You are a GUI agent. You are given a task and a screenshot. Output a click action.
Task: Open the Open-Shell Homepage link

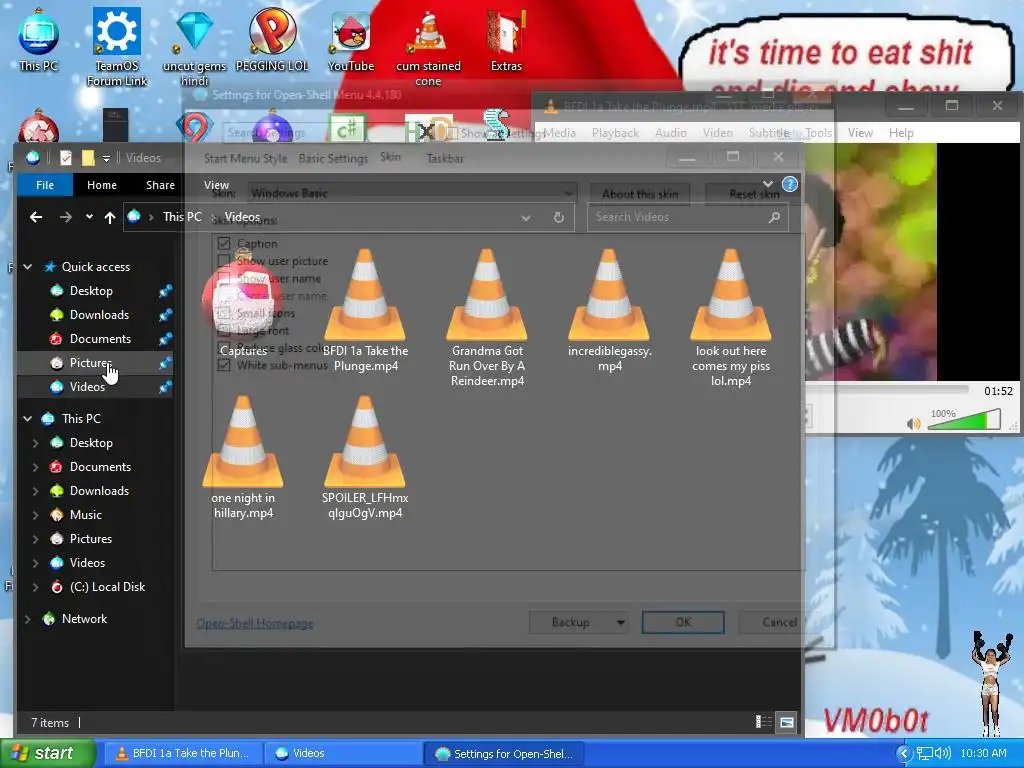pos(255,623)
